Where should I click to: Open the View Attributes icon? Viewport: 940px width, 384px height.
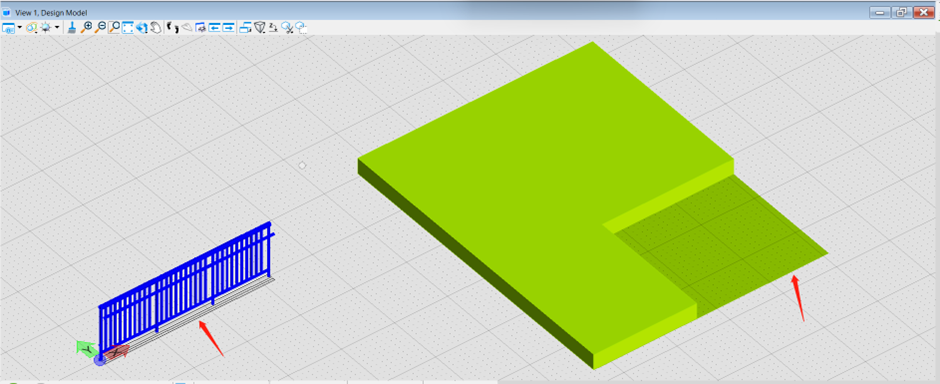pyautogui.click(x=8, y=28)
